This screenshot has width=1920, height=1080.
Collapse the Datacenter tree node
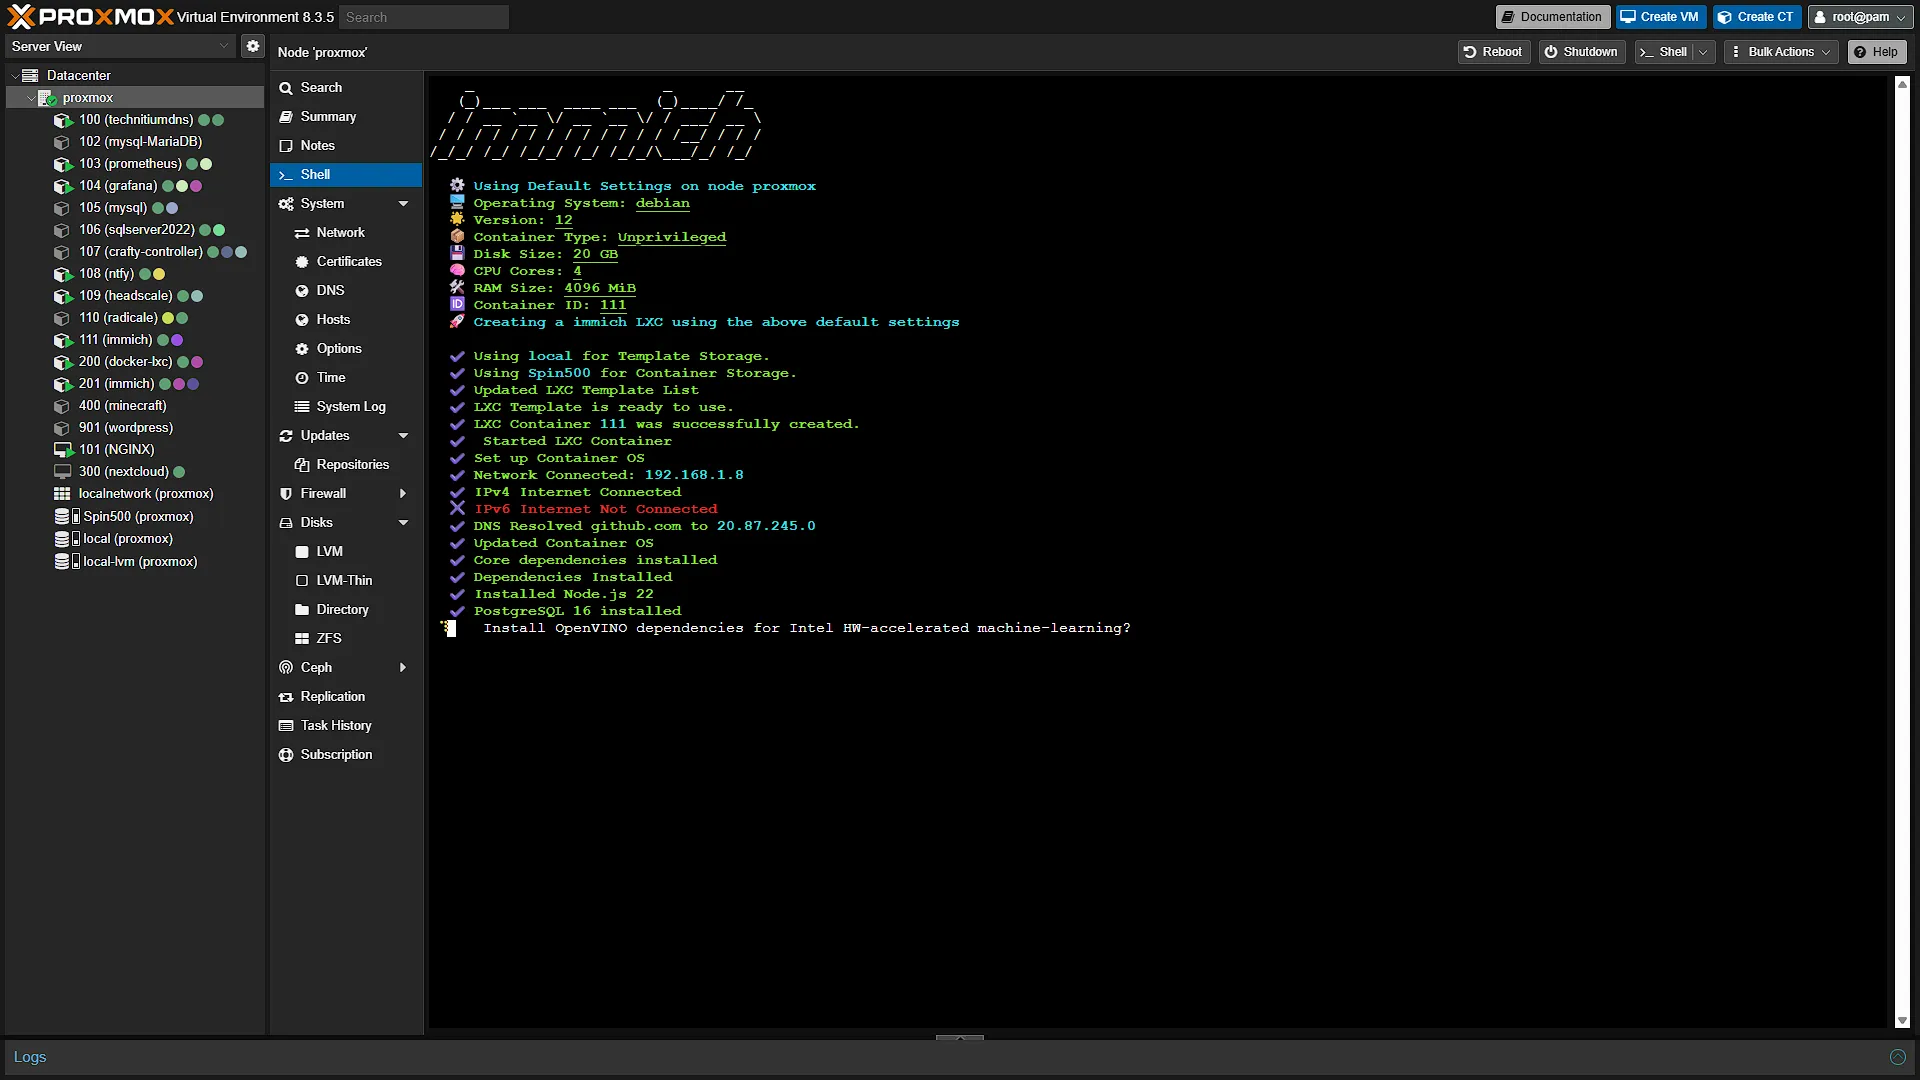point(15,76)
